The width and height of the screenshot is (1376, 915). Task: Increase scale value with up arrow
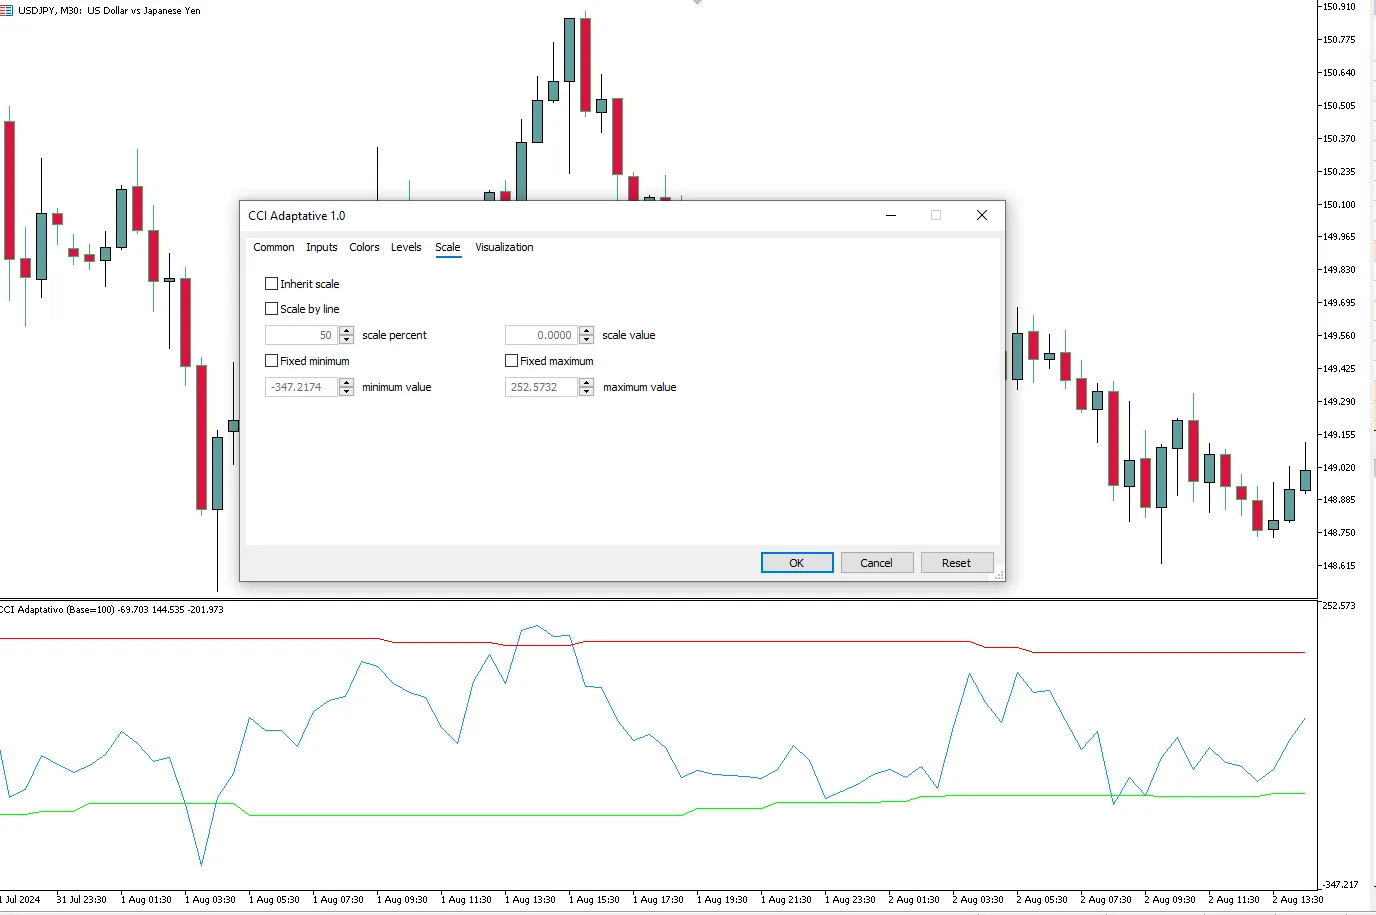[x=587, y=331]
